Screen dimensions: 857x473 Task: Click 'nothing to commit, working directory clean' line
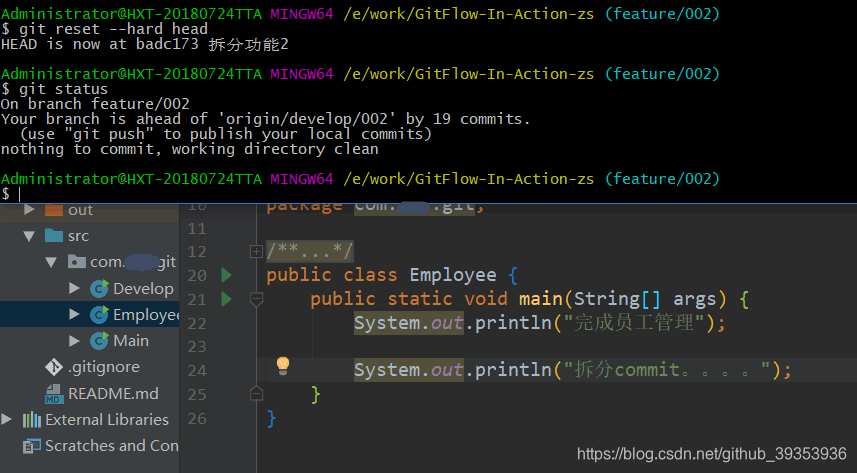pyautogui.click(x=190, y=149)
